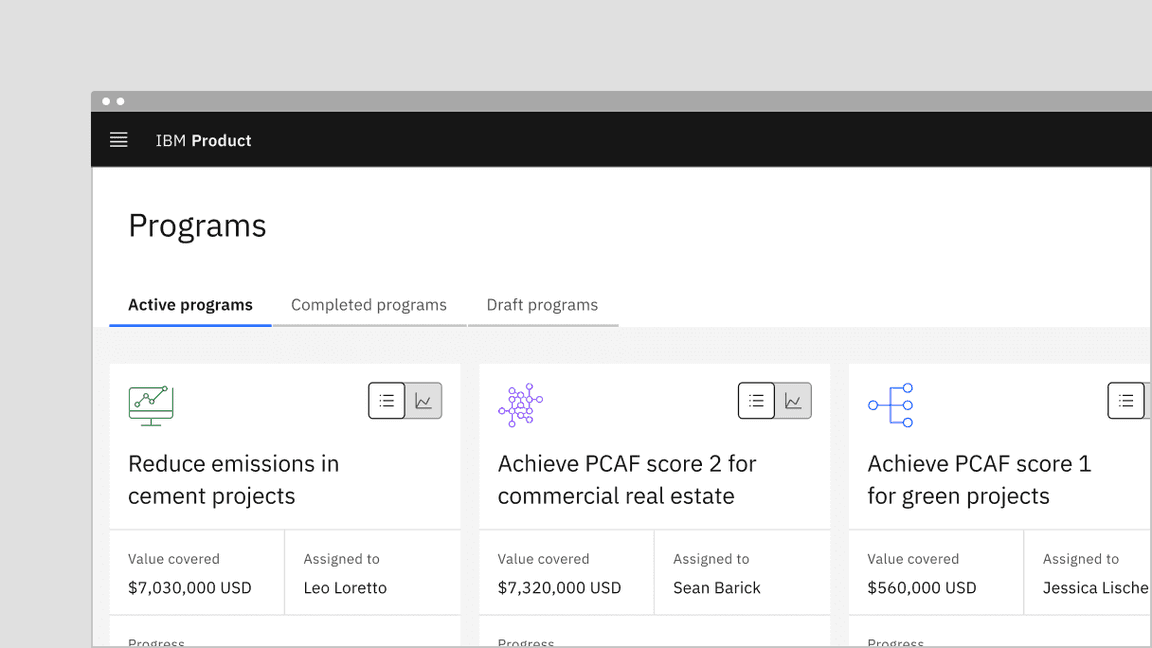Click the green emissions monitor chart icon
The width and height of the screenshot is (1152, 648).
click(150, 404)
